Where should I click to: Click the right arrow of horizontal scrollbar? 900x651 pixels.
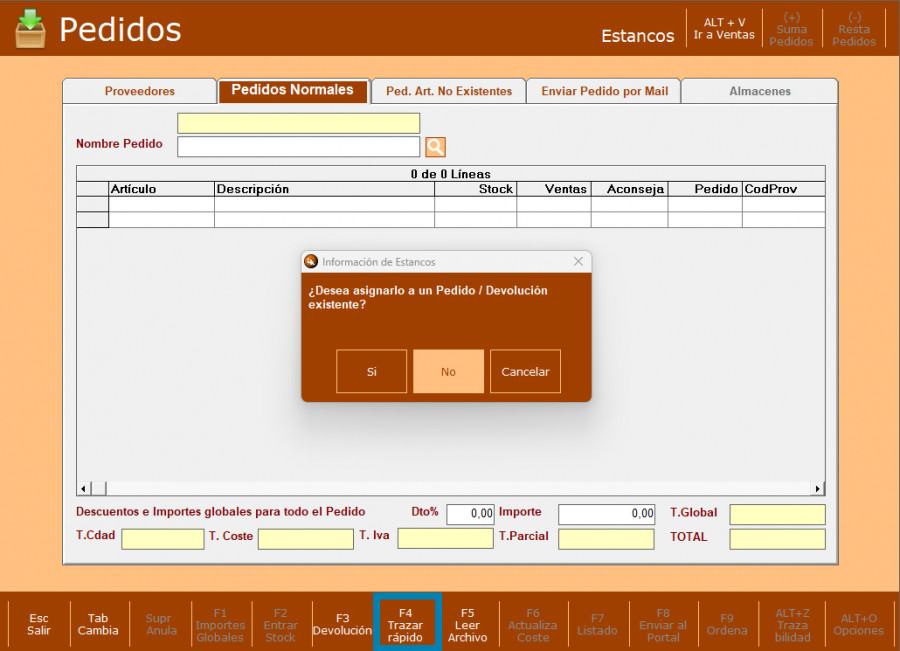click(x=818, y=488)
